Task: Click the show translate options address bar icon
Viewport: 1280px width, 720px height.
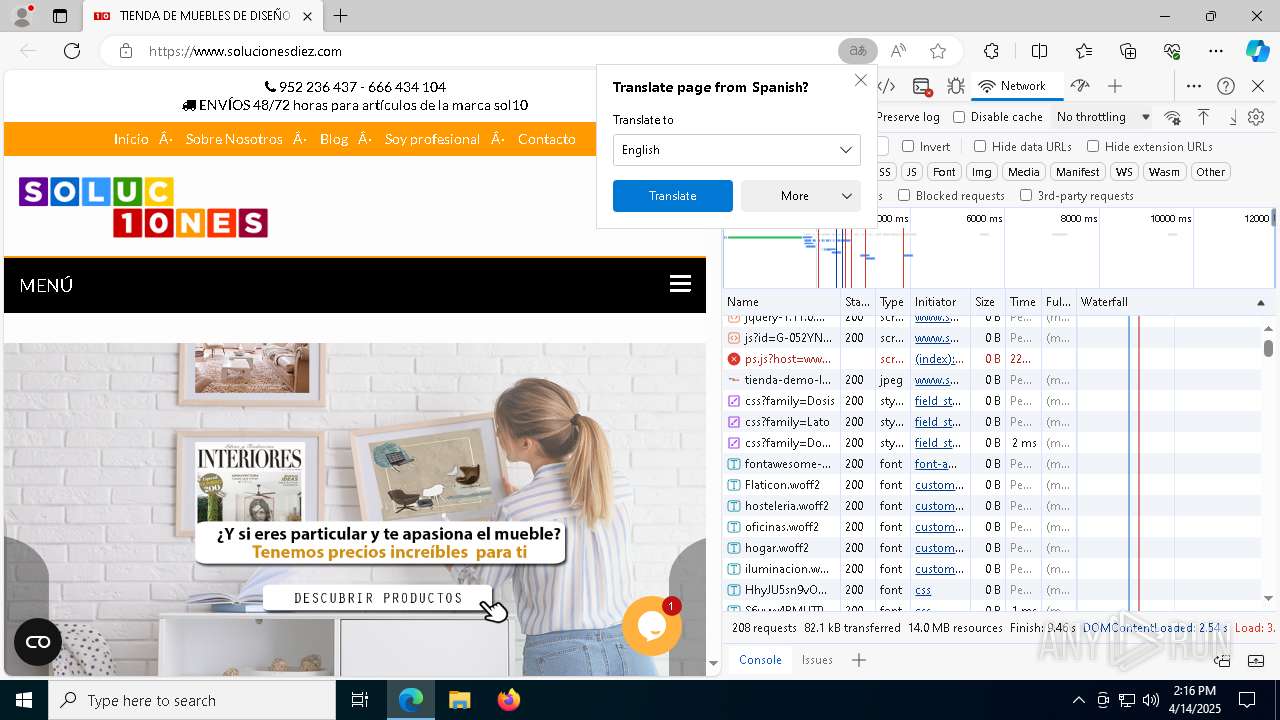Action: click(x=858, y=51)
